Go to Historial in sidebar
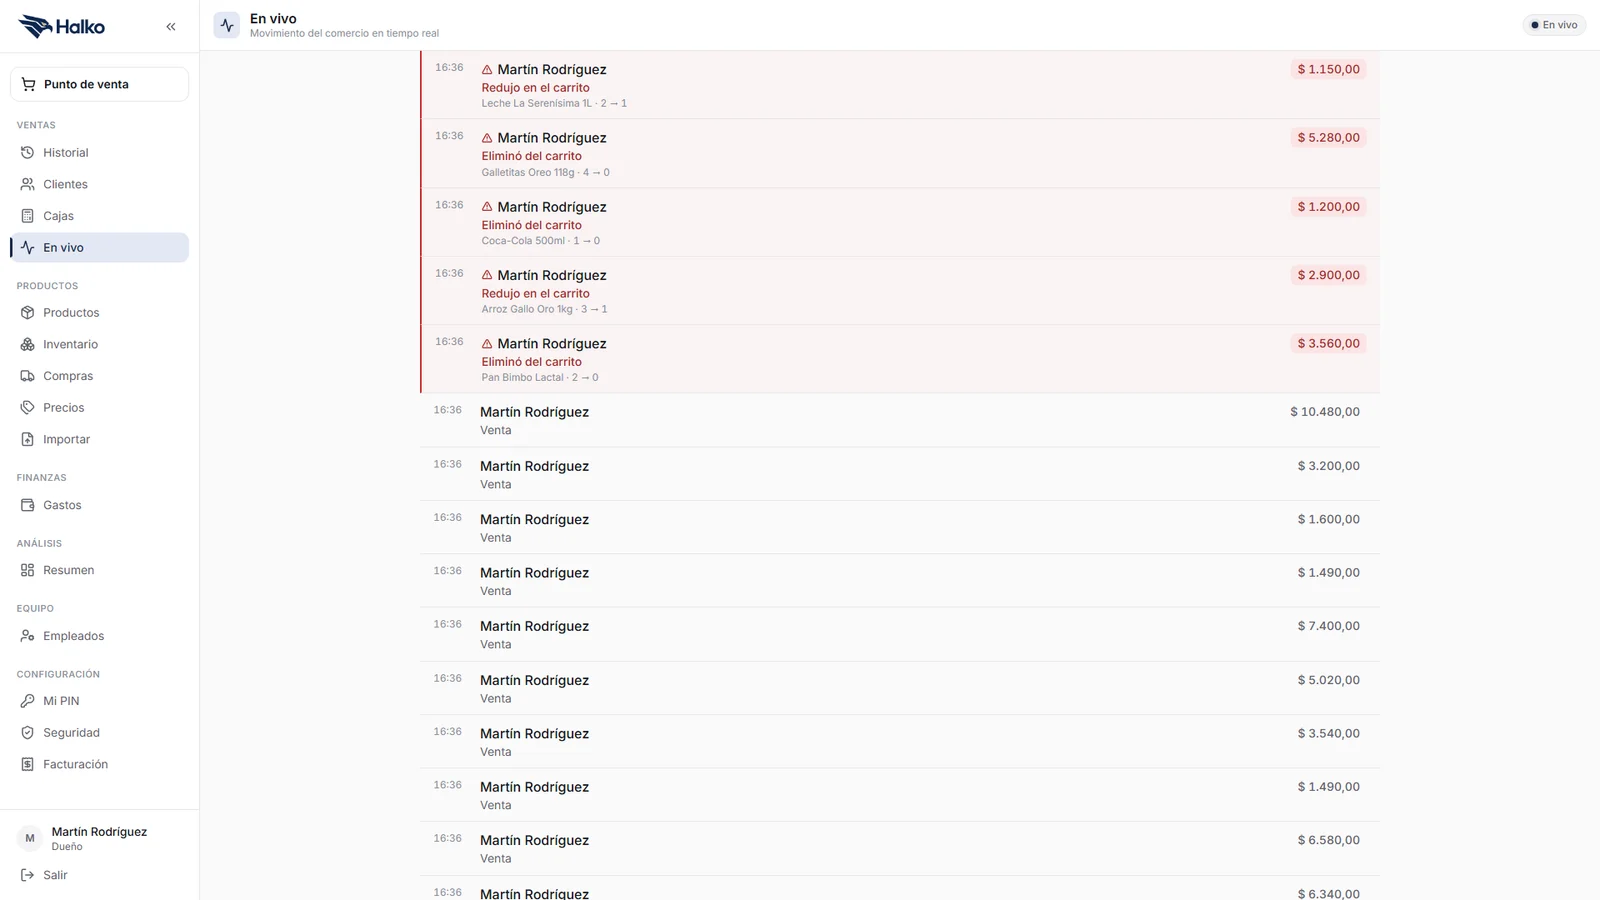Viewport: 1600px width, 900px height. 99,153
